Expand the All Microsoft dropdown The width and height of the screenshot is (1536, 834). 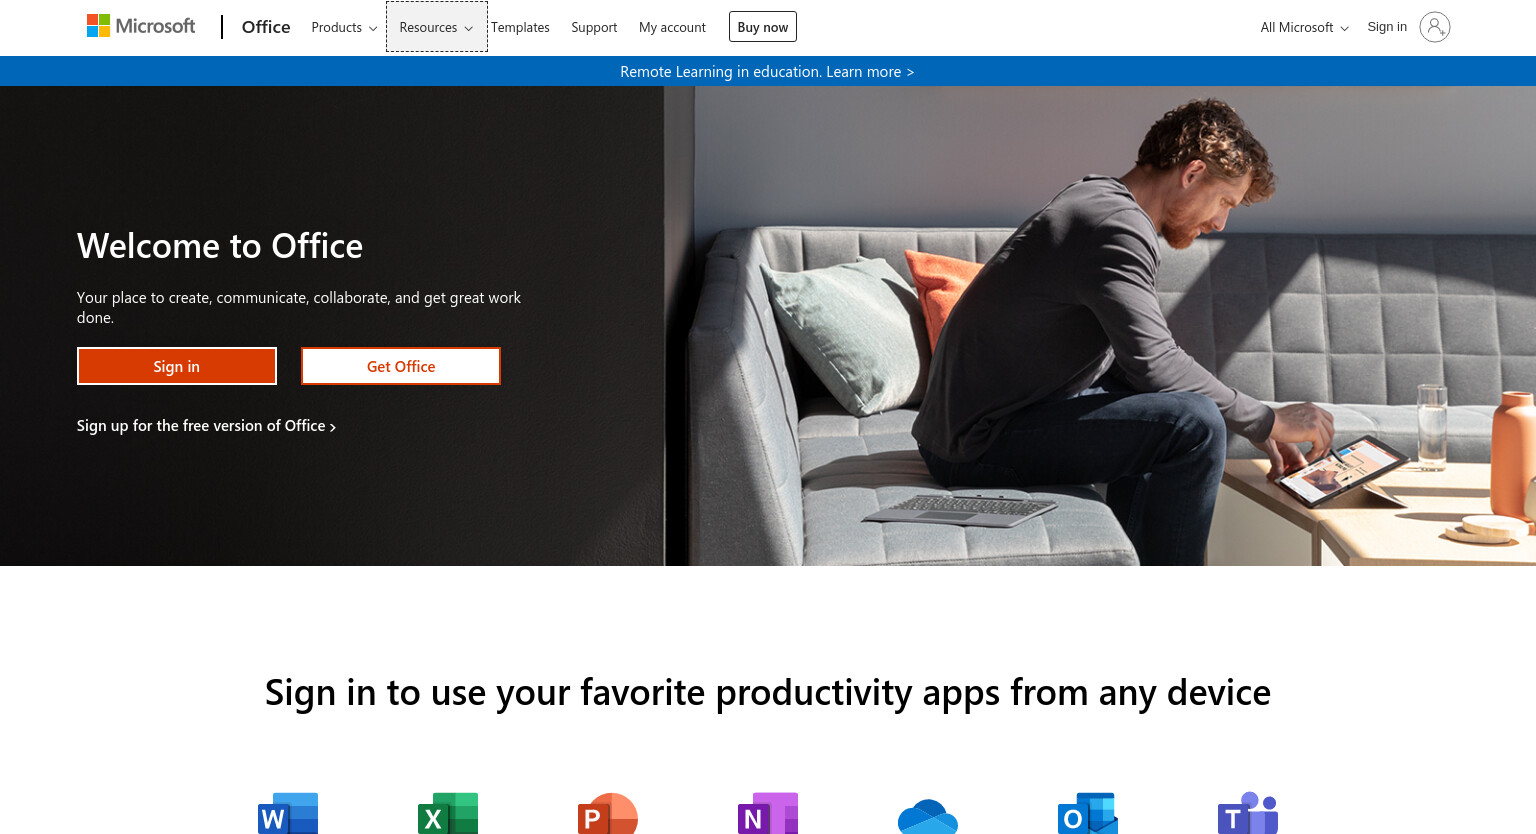coord(1304,27)
